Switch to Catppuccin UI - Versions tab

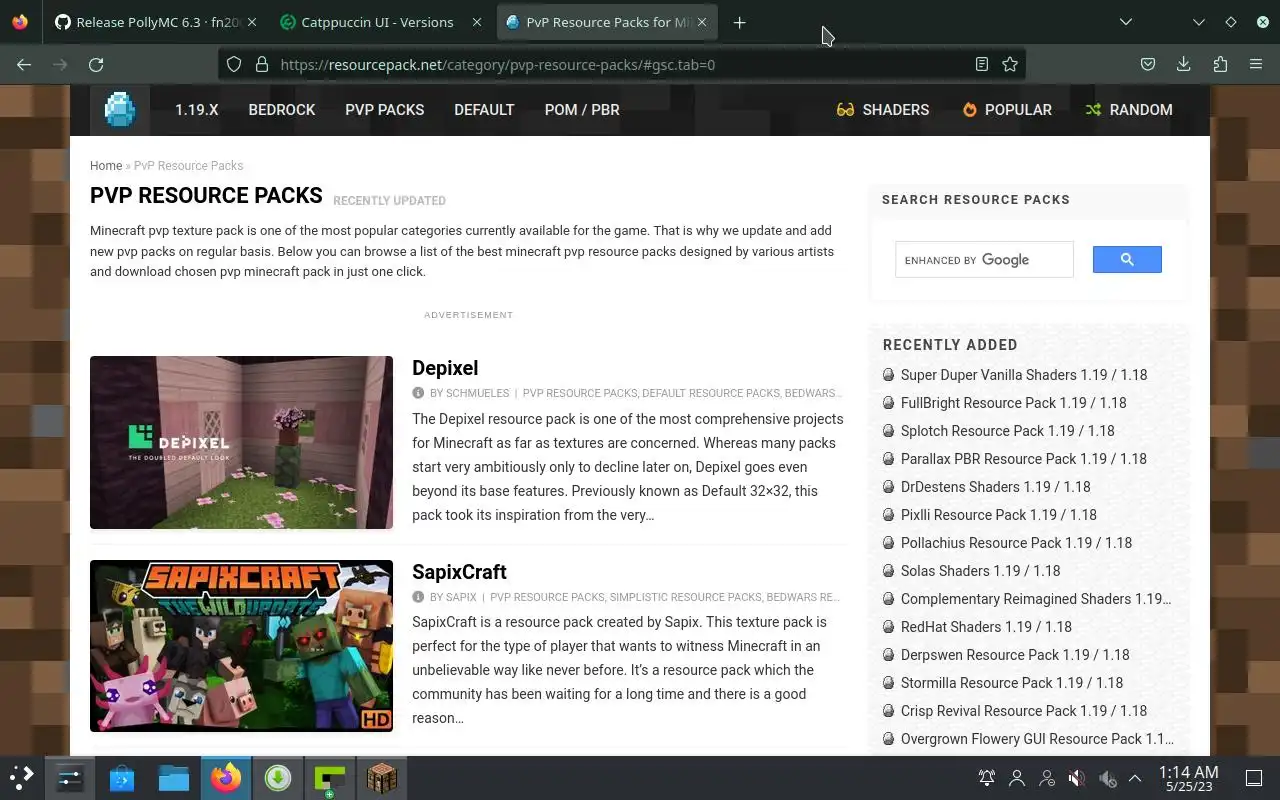click(378, 22)
